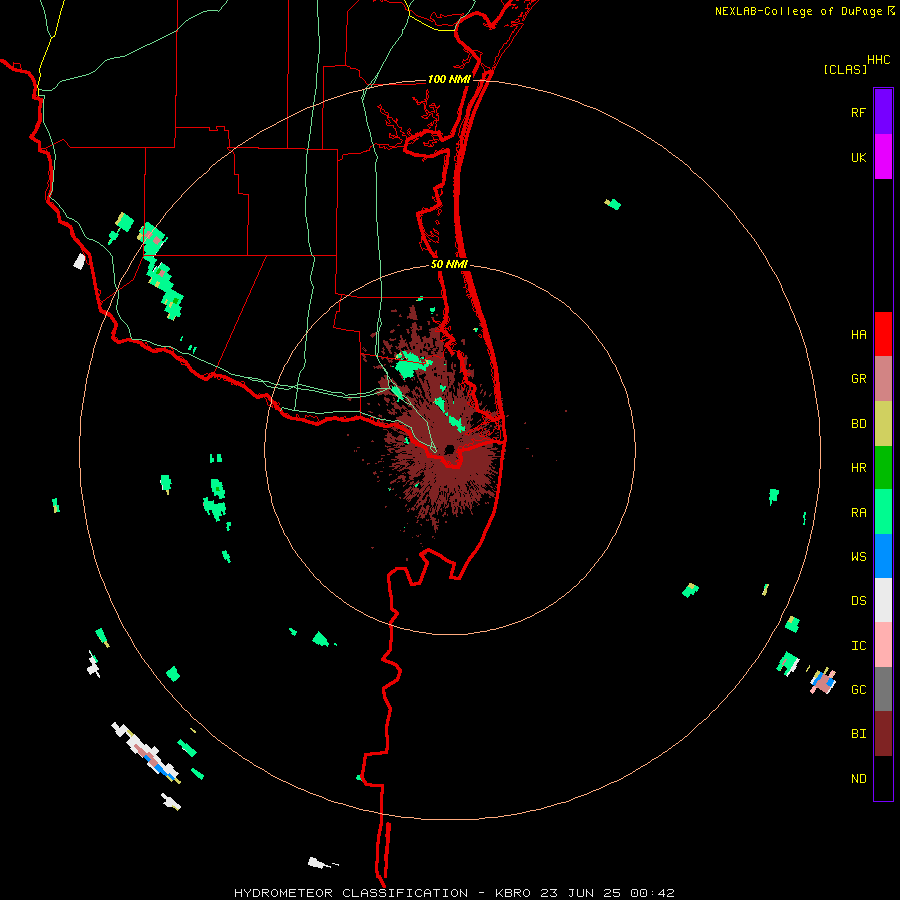Click the UK magenta legend swatch

point(883,157)
